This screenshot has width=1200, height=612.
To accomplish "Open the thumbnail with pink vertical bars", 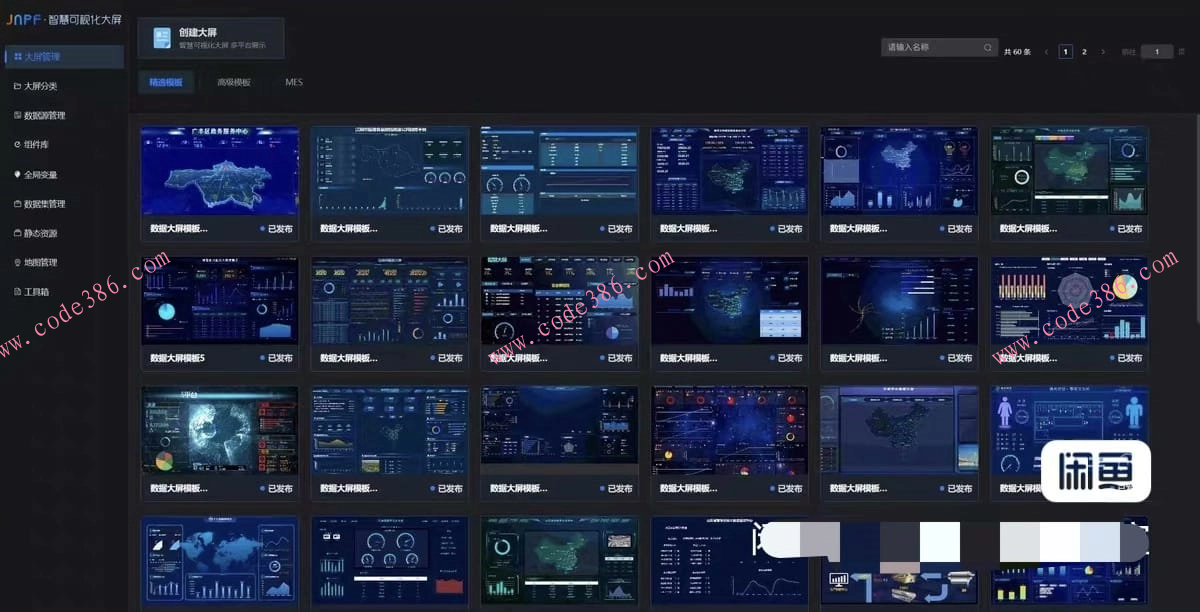I will 1069,301.
